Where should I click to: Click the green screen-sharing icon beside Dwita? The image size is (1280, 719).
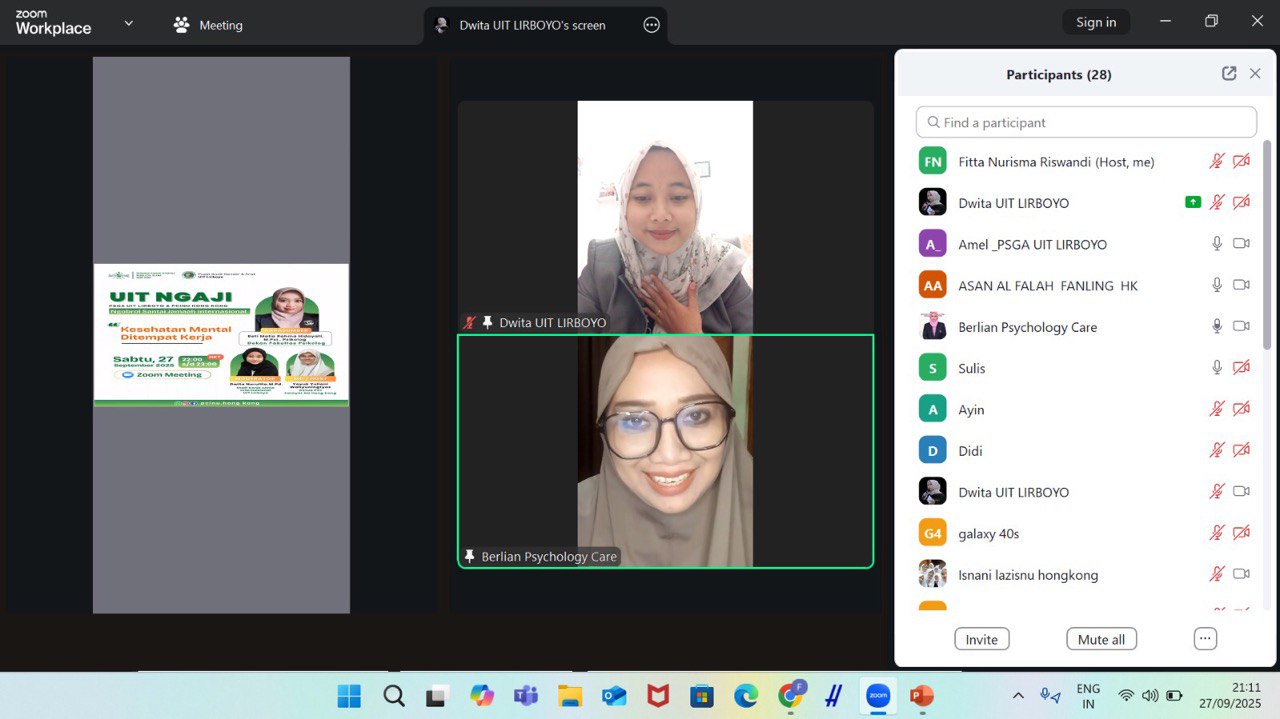(1192, 202)
